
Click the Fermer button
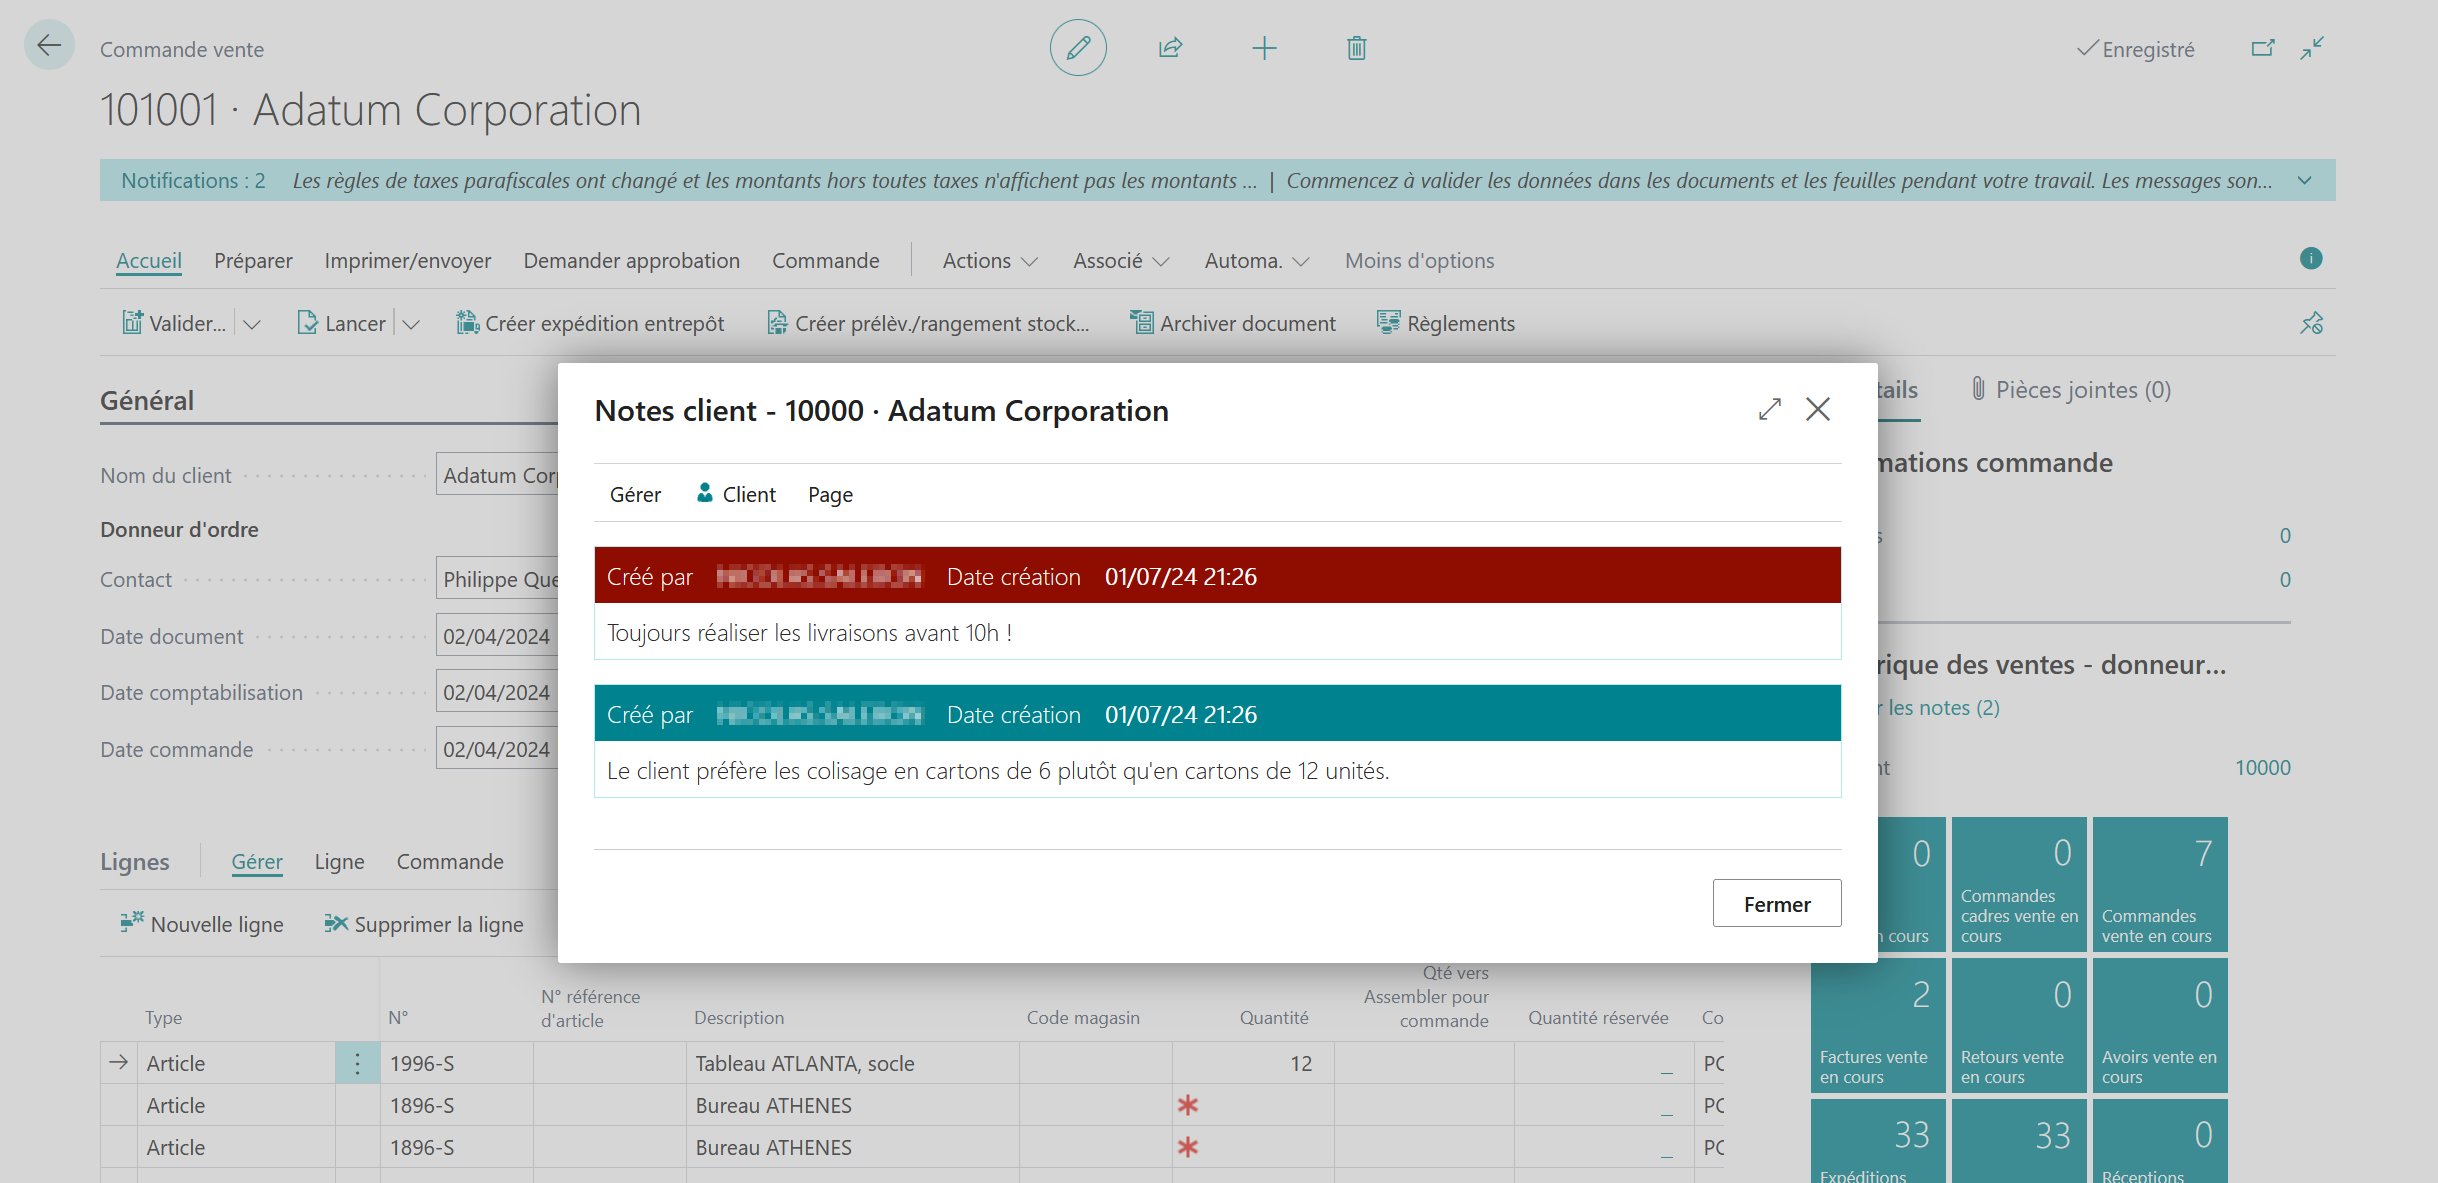1777,904
